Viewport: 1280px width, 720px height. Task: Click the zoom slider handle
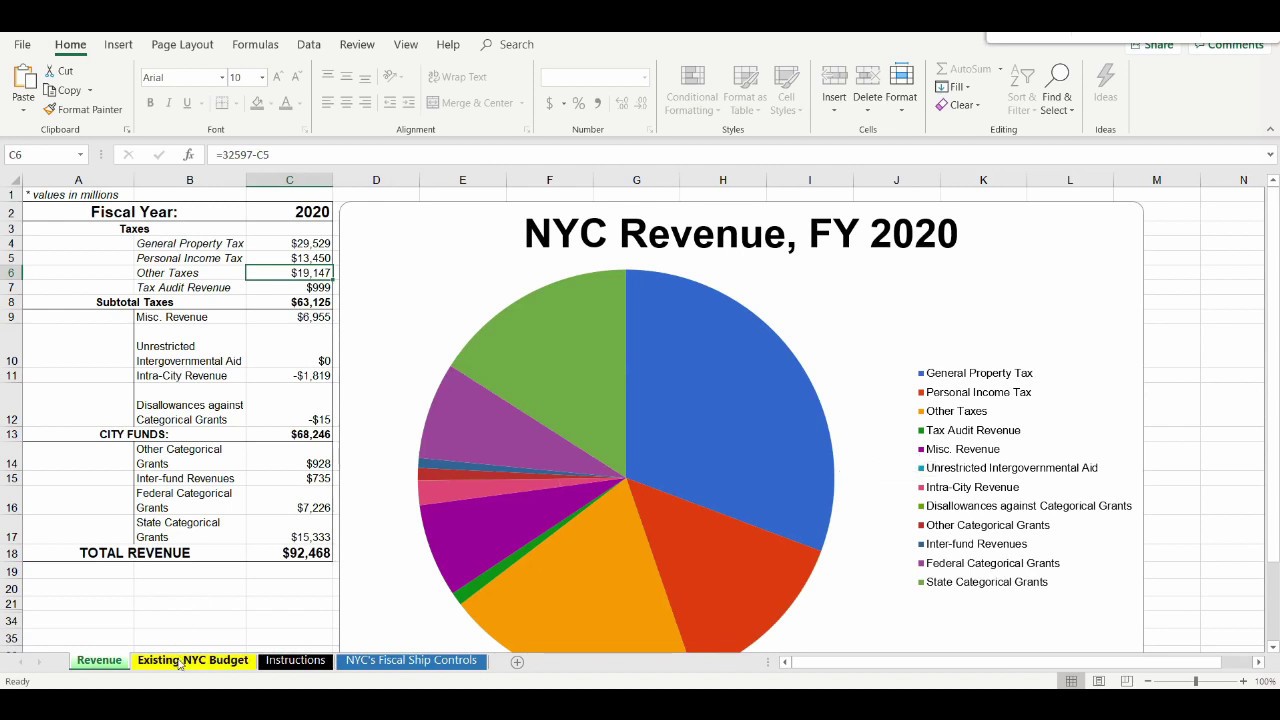(1195, 681)
